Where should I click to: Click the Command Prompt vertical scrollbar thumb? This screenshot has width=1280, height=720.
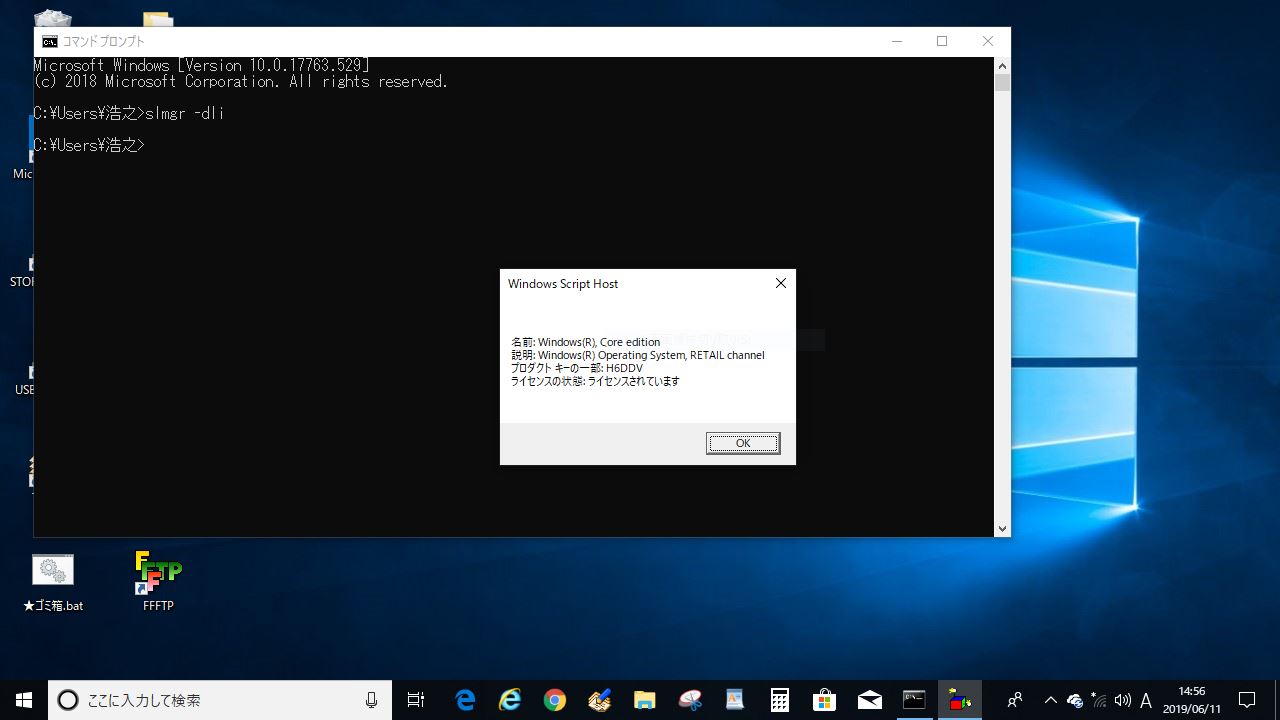(x=1002, y=83)
